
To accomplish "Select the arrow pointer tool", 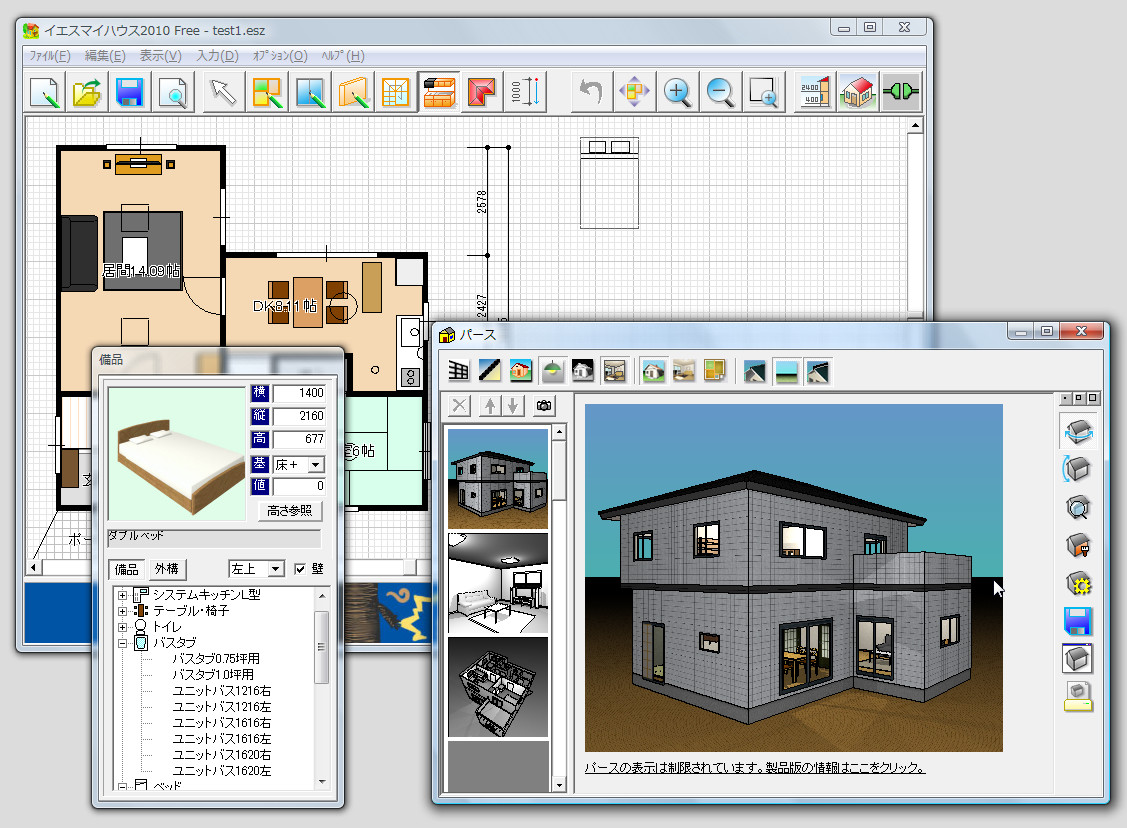I will pyautogui.click(x=223, y=92).
